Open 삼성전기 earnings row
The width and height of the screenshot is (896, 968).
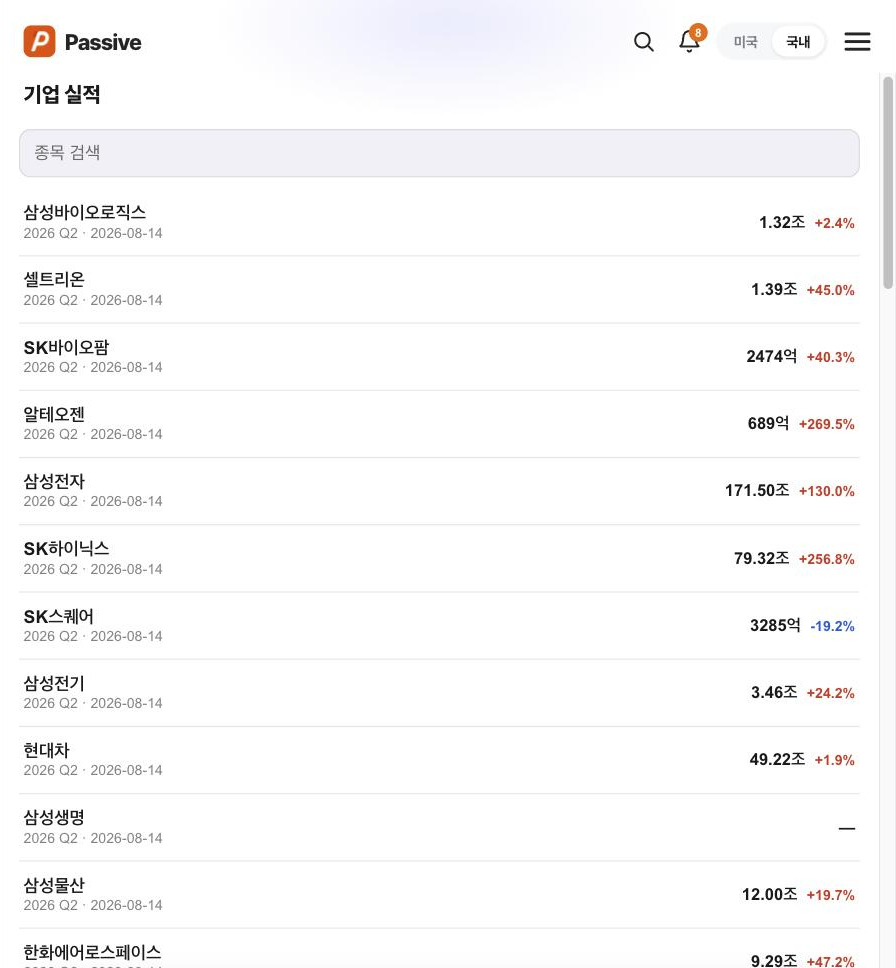point(439,693)
